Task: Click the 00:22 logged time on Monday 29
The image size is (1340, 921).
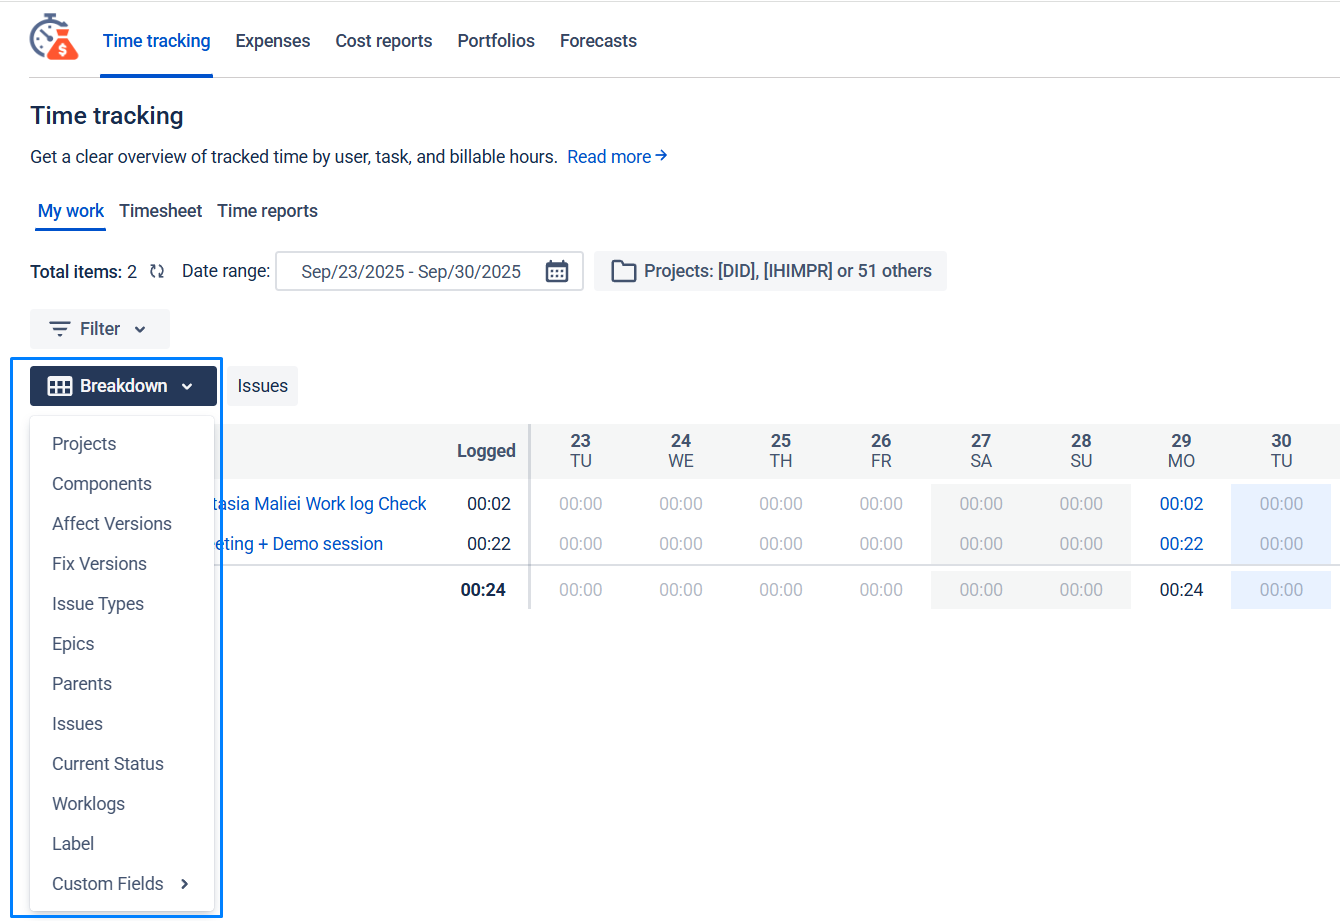Action: [x=1181, y=544]
